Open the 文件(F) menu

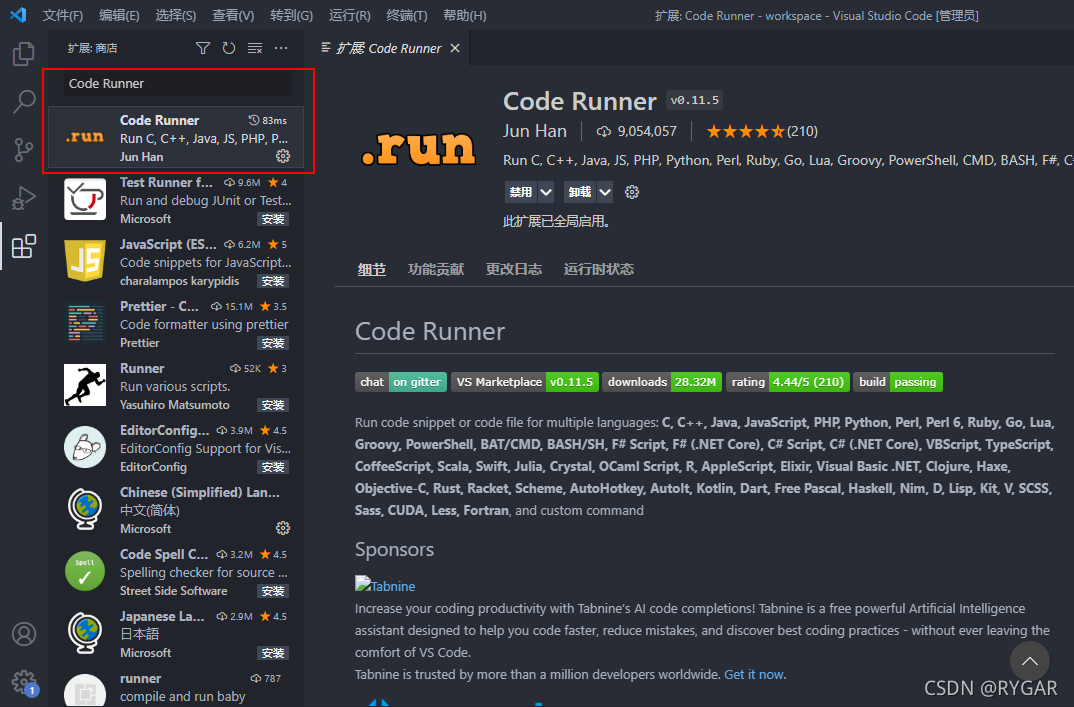coord(63,15)
